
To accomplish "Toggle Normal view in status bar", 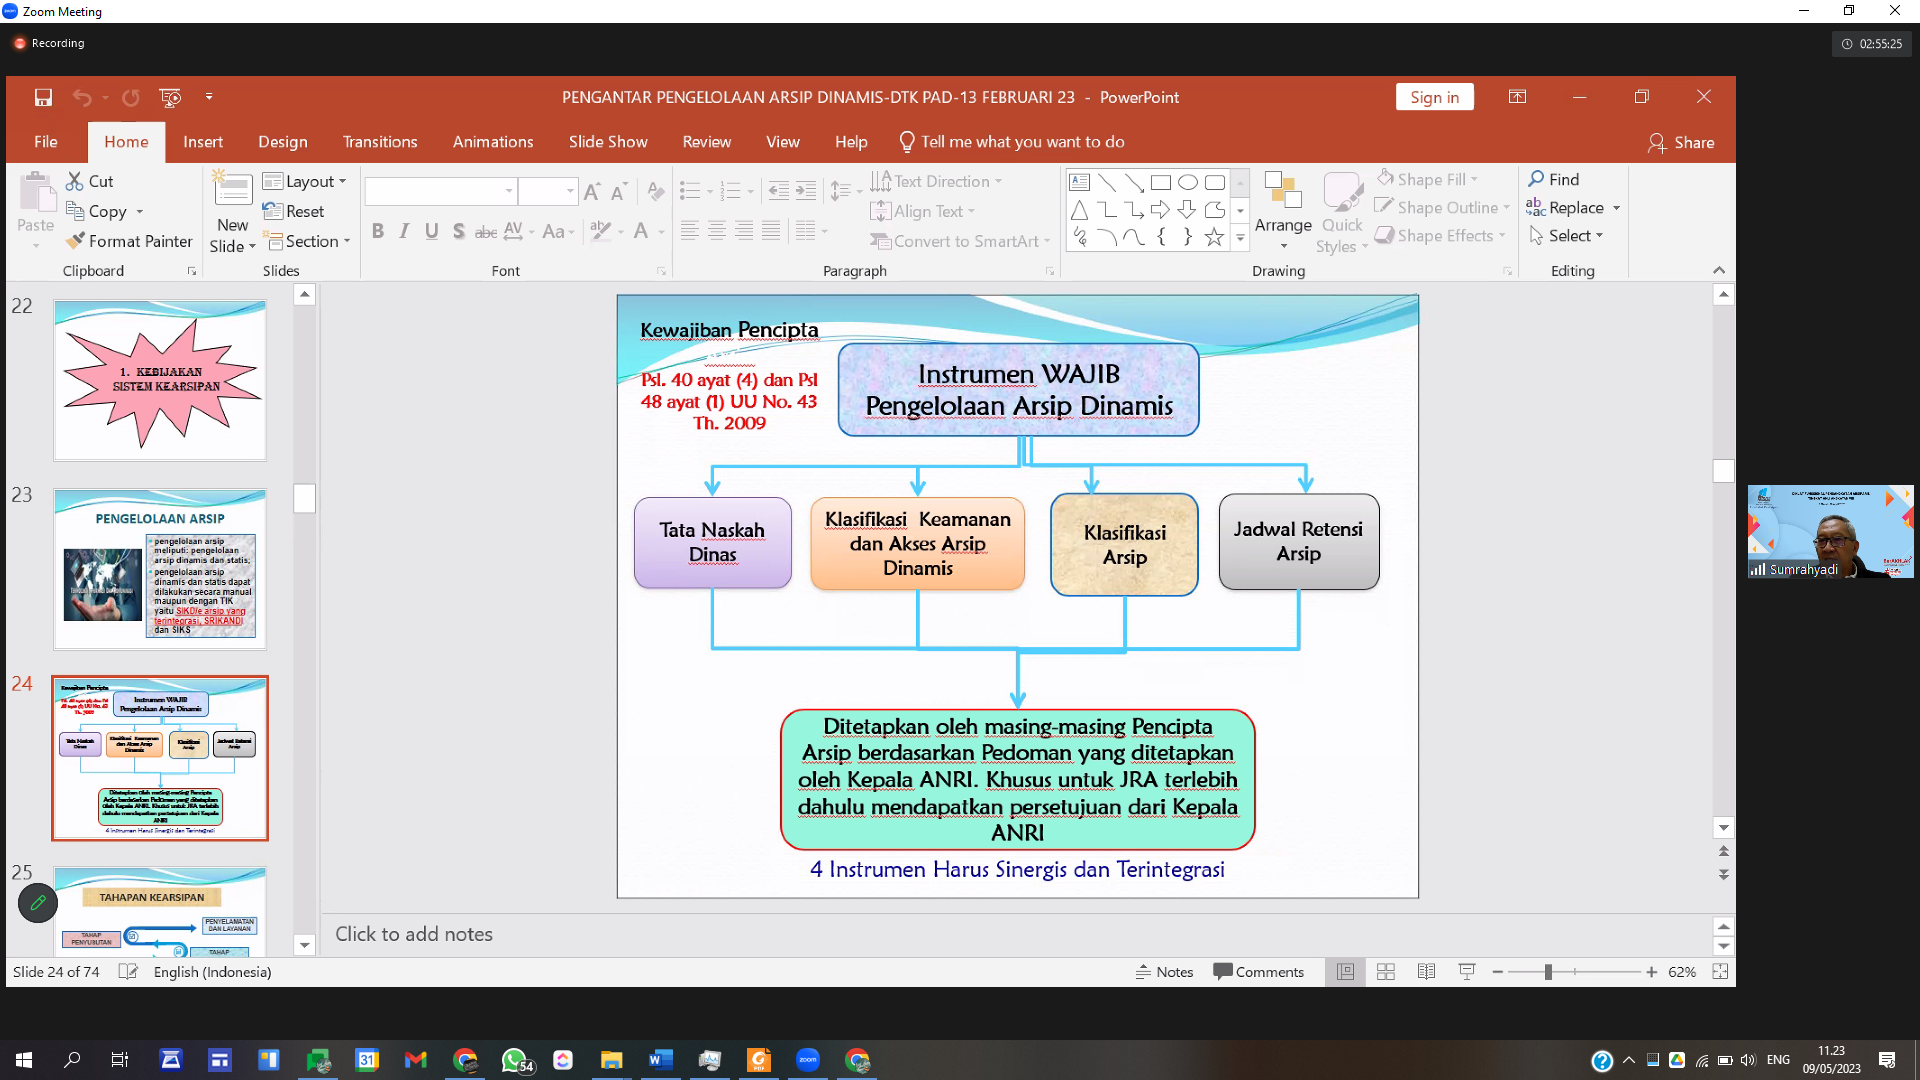I will tap(1345, 972).
